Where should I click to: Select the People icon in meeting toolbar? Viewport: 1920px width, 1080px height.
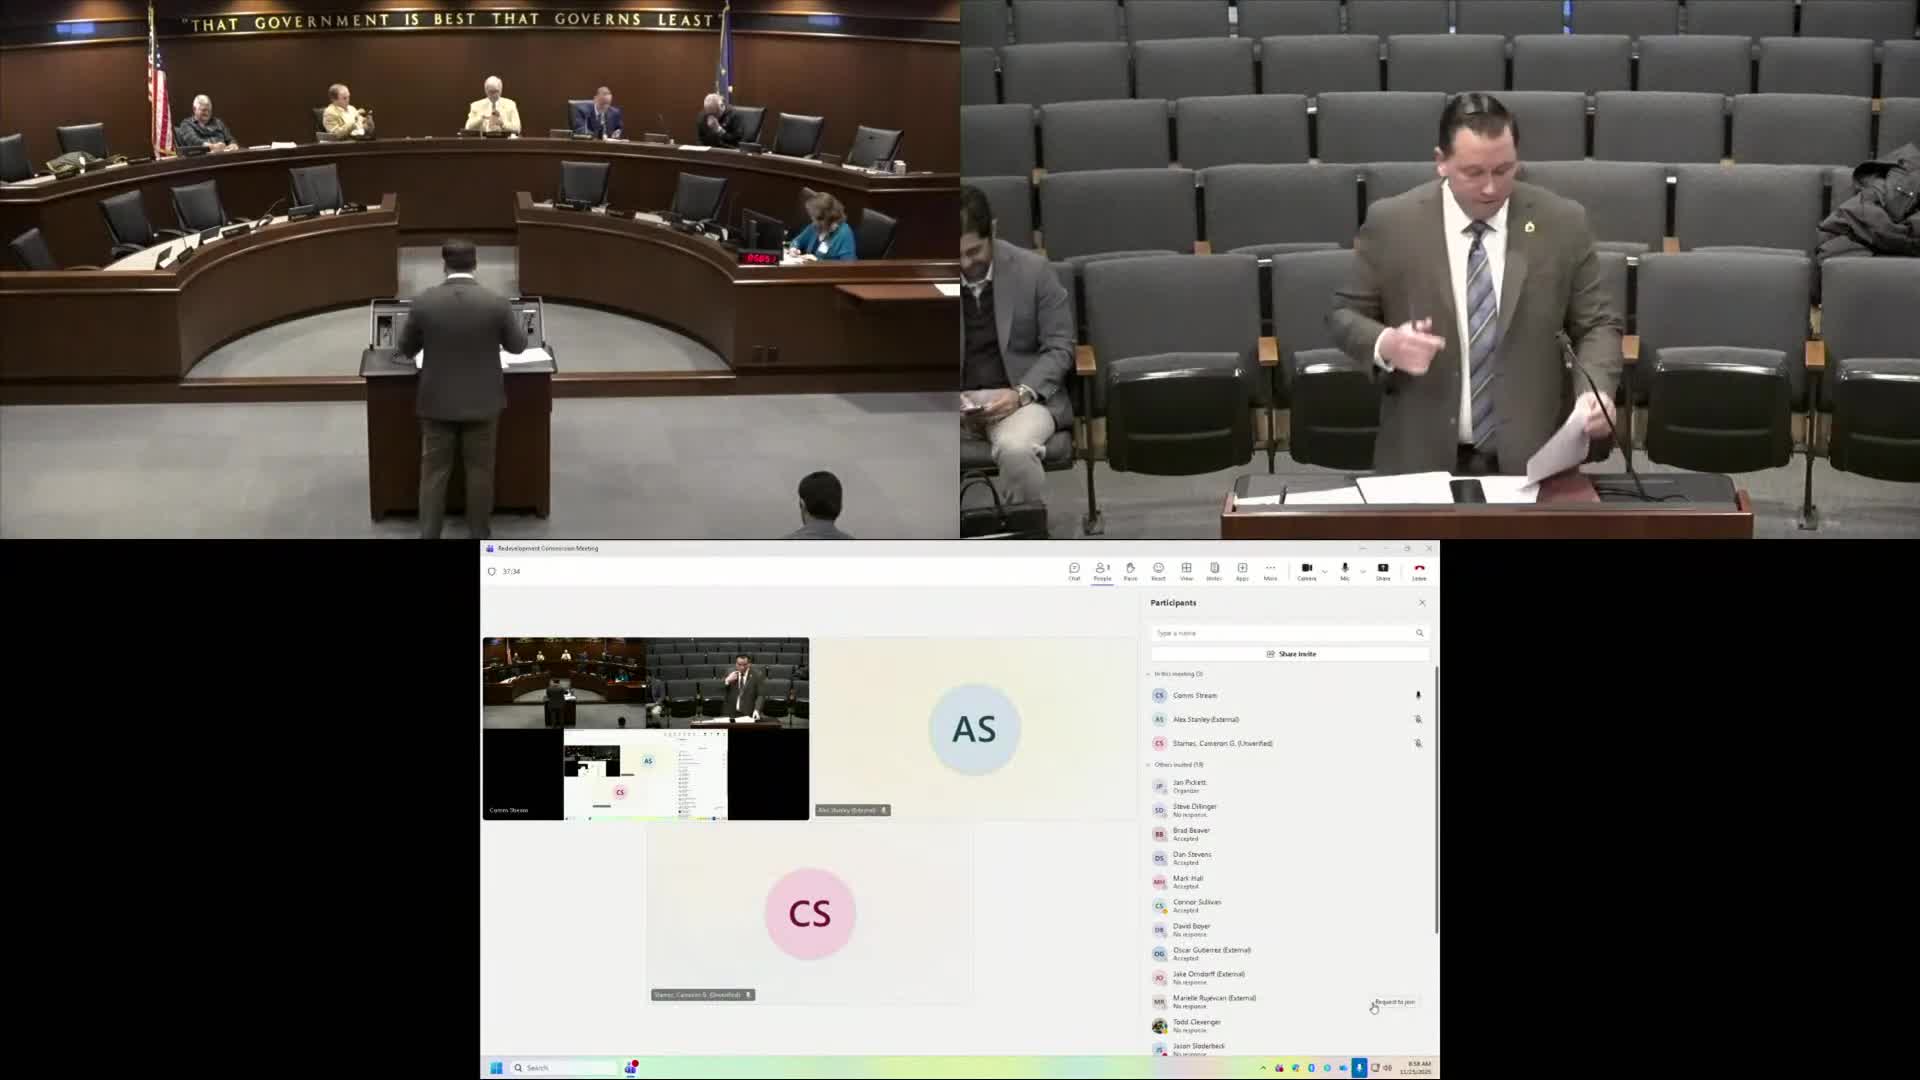click(1102, 570)
